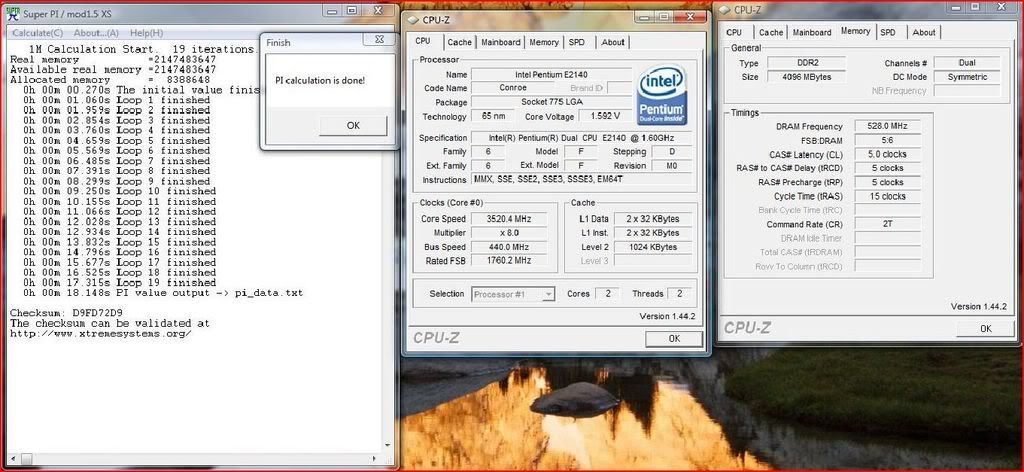
Task: Click the Level 2 cache value 1024 KBytes
Action: point(652,247)
